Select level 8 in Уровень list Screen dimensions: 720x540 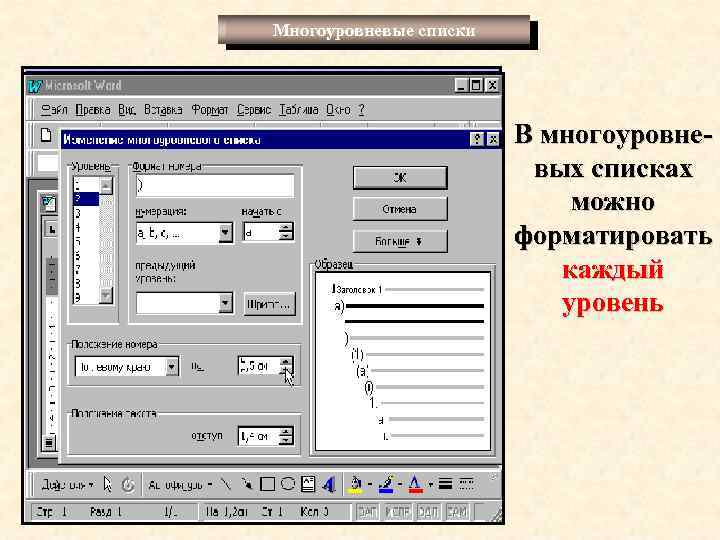click(86, 283)
